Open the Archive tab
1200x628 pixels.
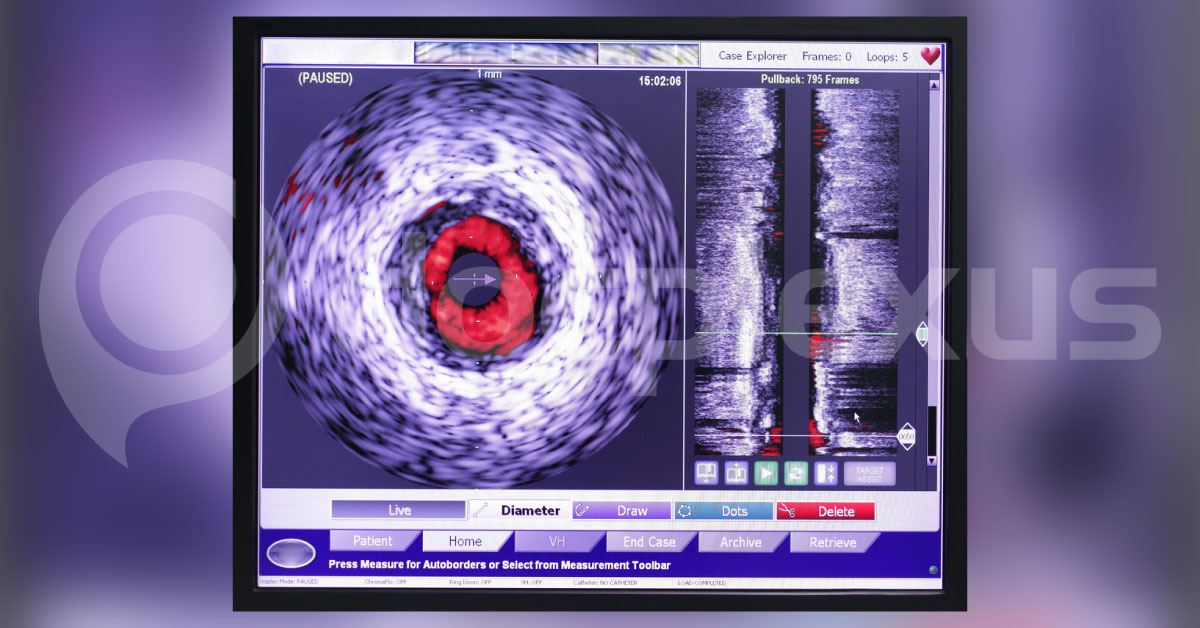[742, 541]
